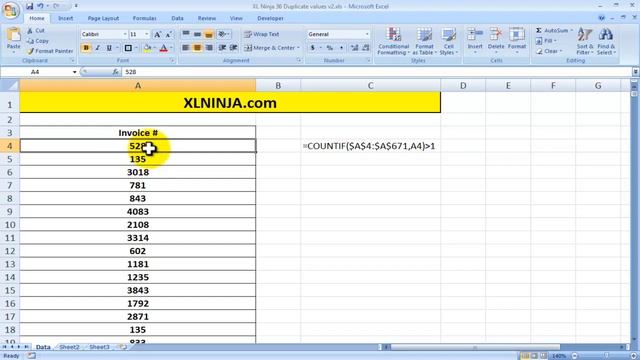The height and width of the screenshot is (360, 640).
Task: Click the yellow Fill Color button
Action: [x=147, y=48]
